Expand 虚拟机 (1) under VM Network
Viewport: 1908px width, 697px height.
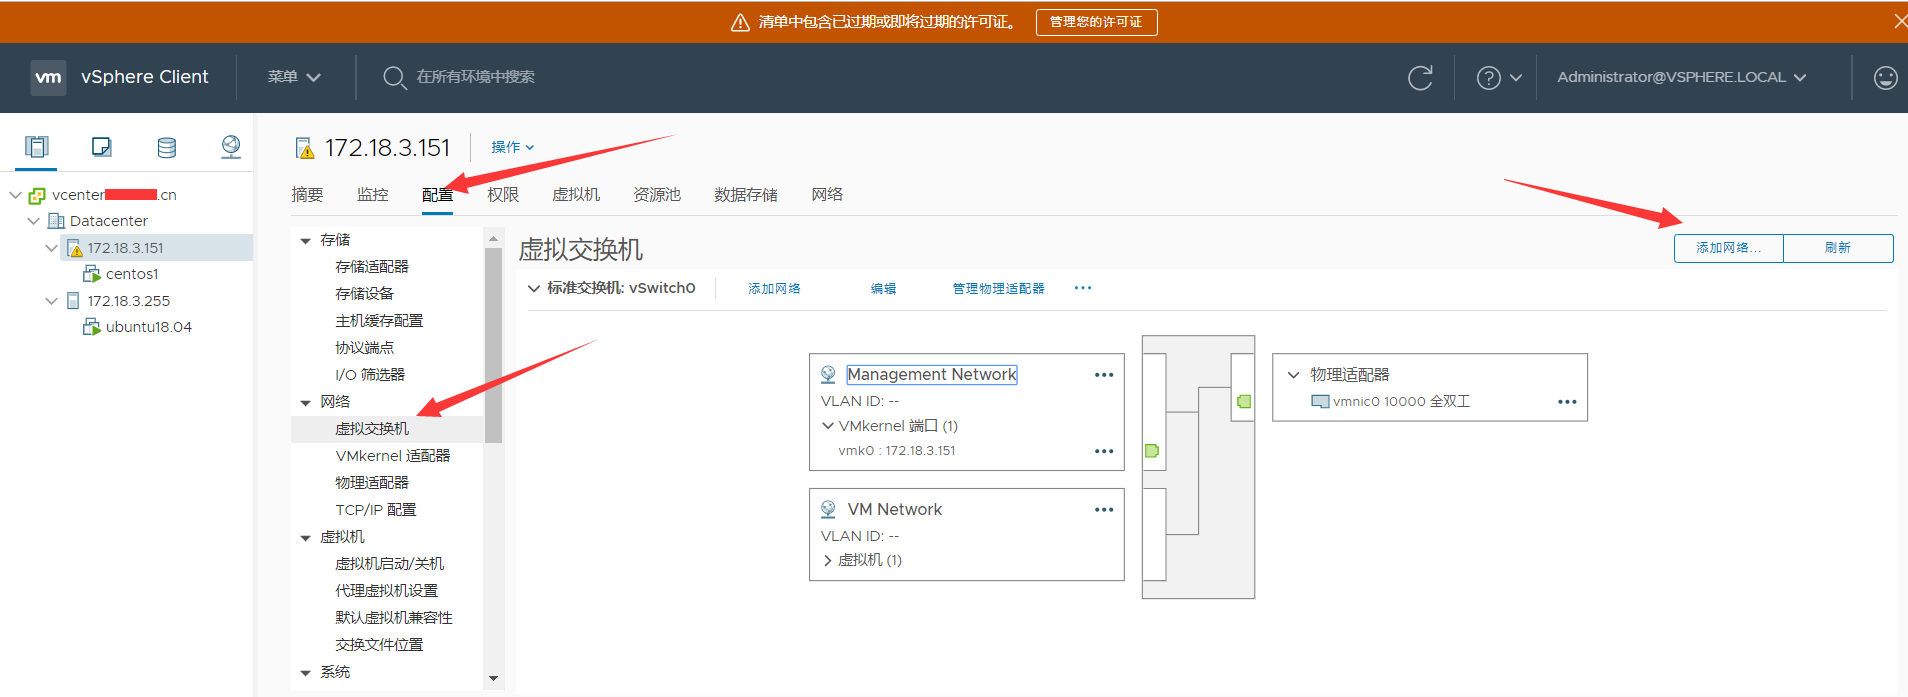(x=828, y=560)
